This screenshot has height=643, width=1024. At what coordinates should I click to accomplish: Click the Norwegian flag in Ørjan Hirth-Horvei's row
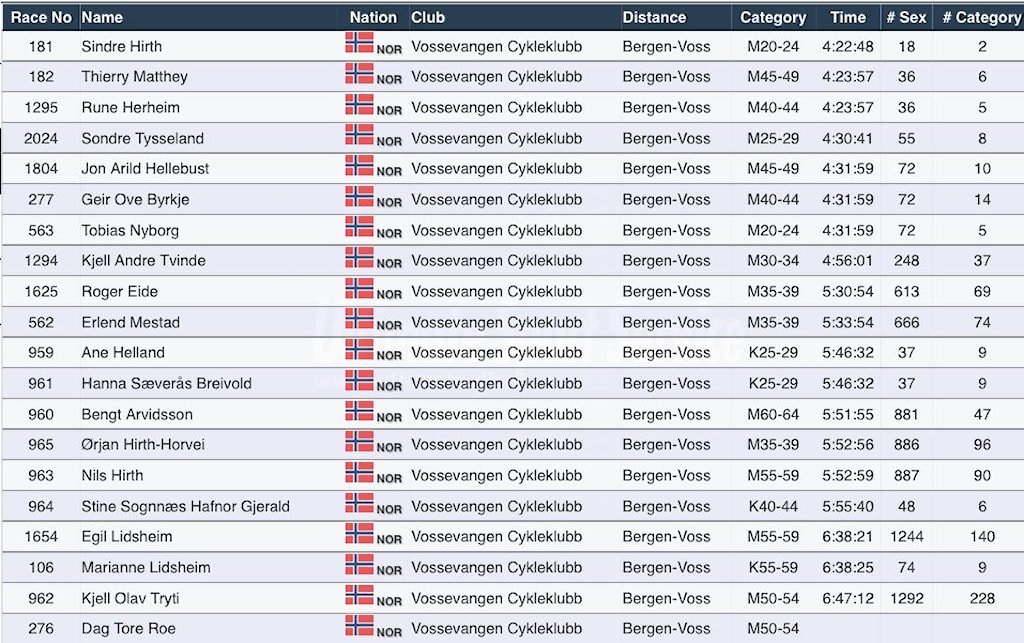359,441
